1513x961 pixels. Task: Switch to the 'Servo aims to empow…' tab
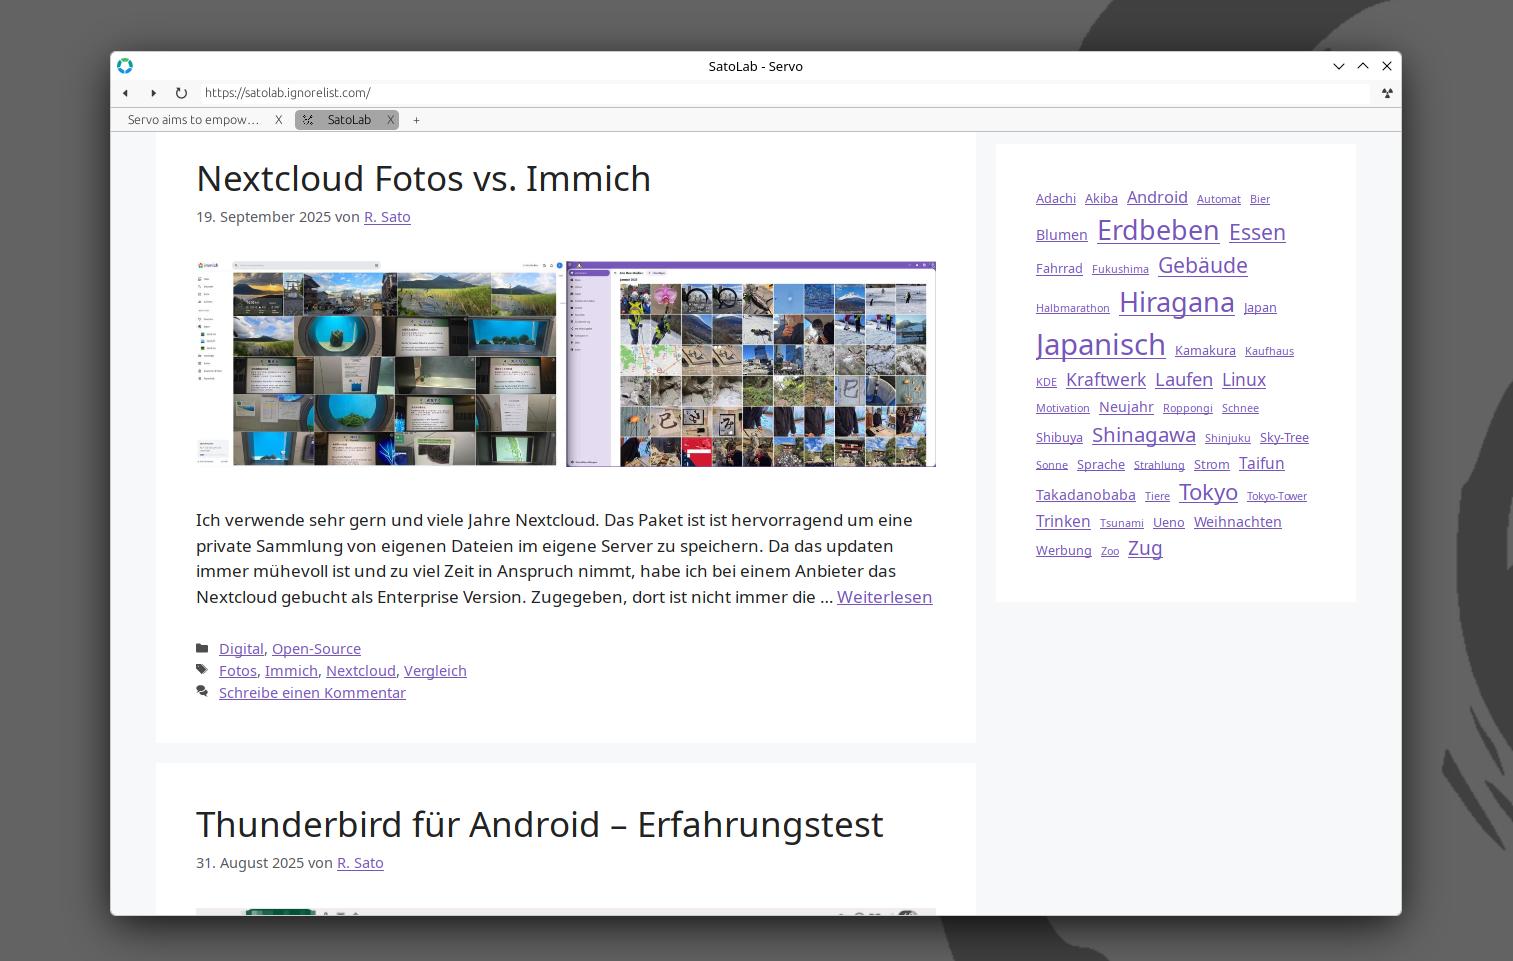tap(194, 120)
